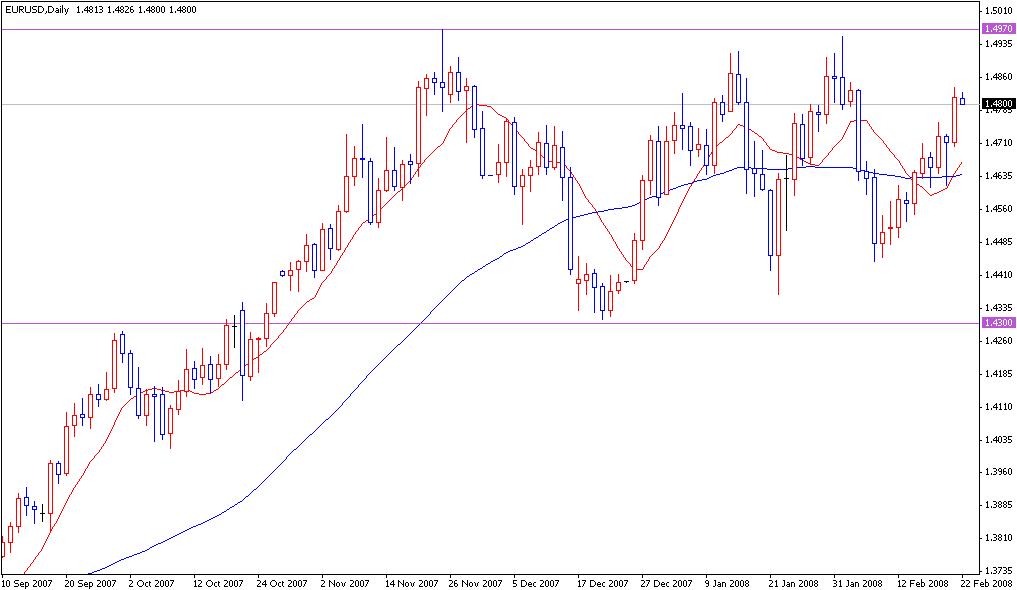Click the 1.4635 price scale value
Screen dimensions: 1017x590
(x=999, y=176)
